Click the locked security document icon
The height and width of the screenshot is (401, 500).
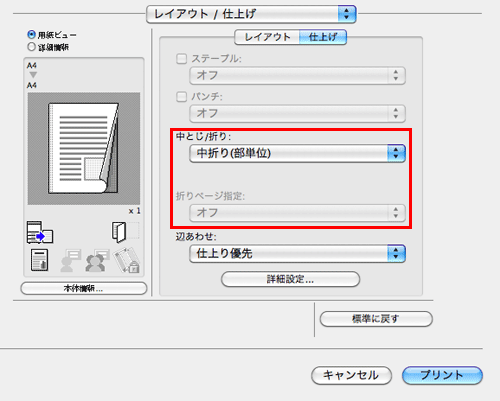127,260
